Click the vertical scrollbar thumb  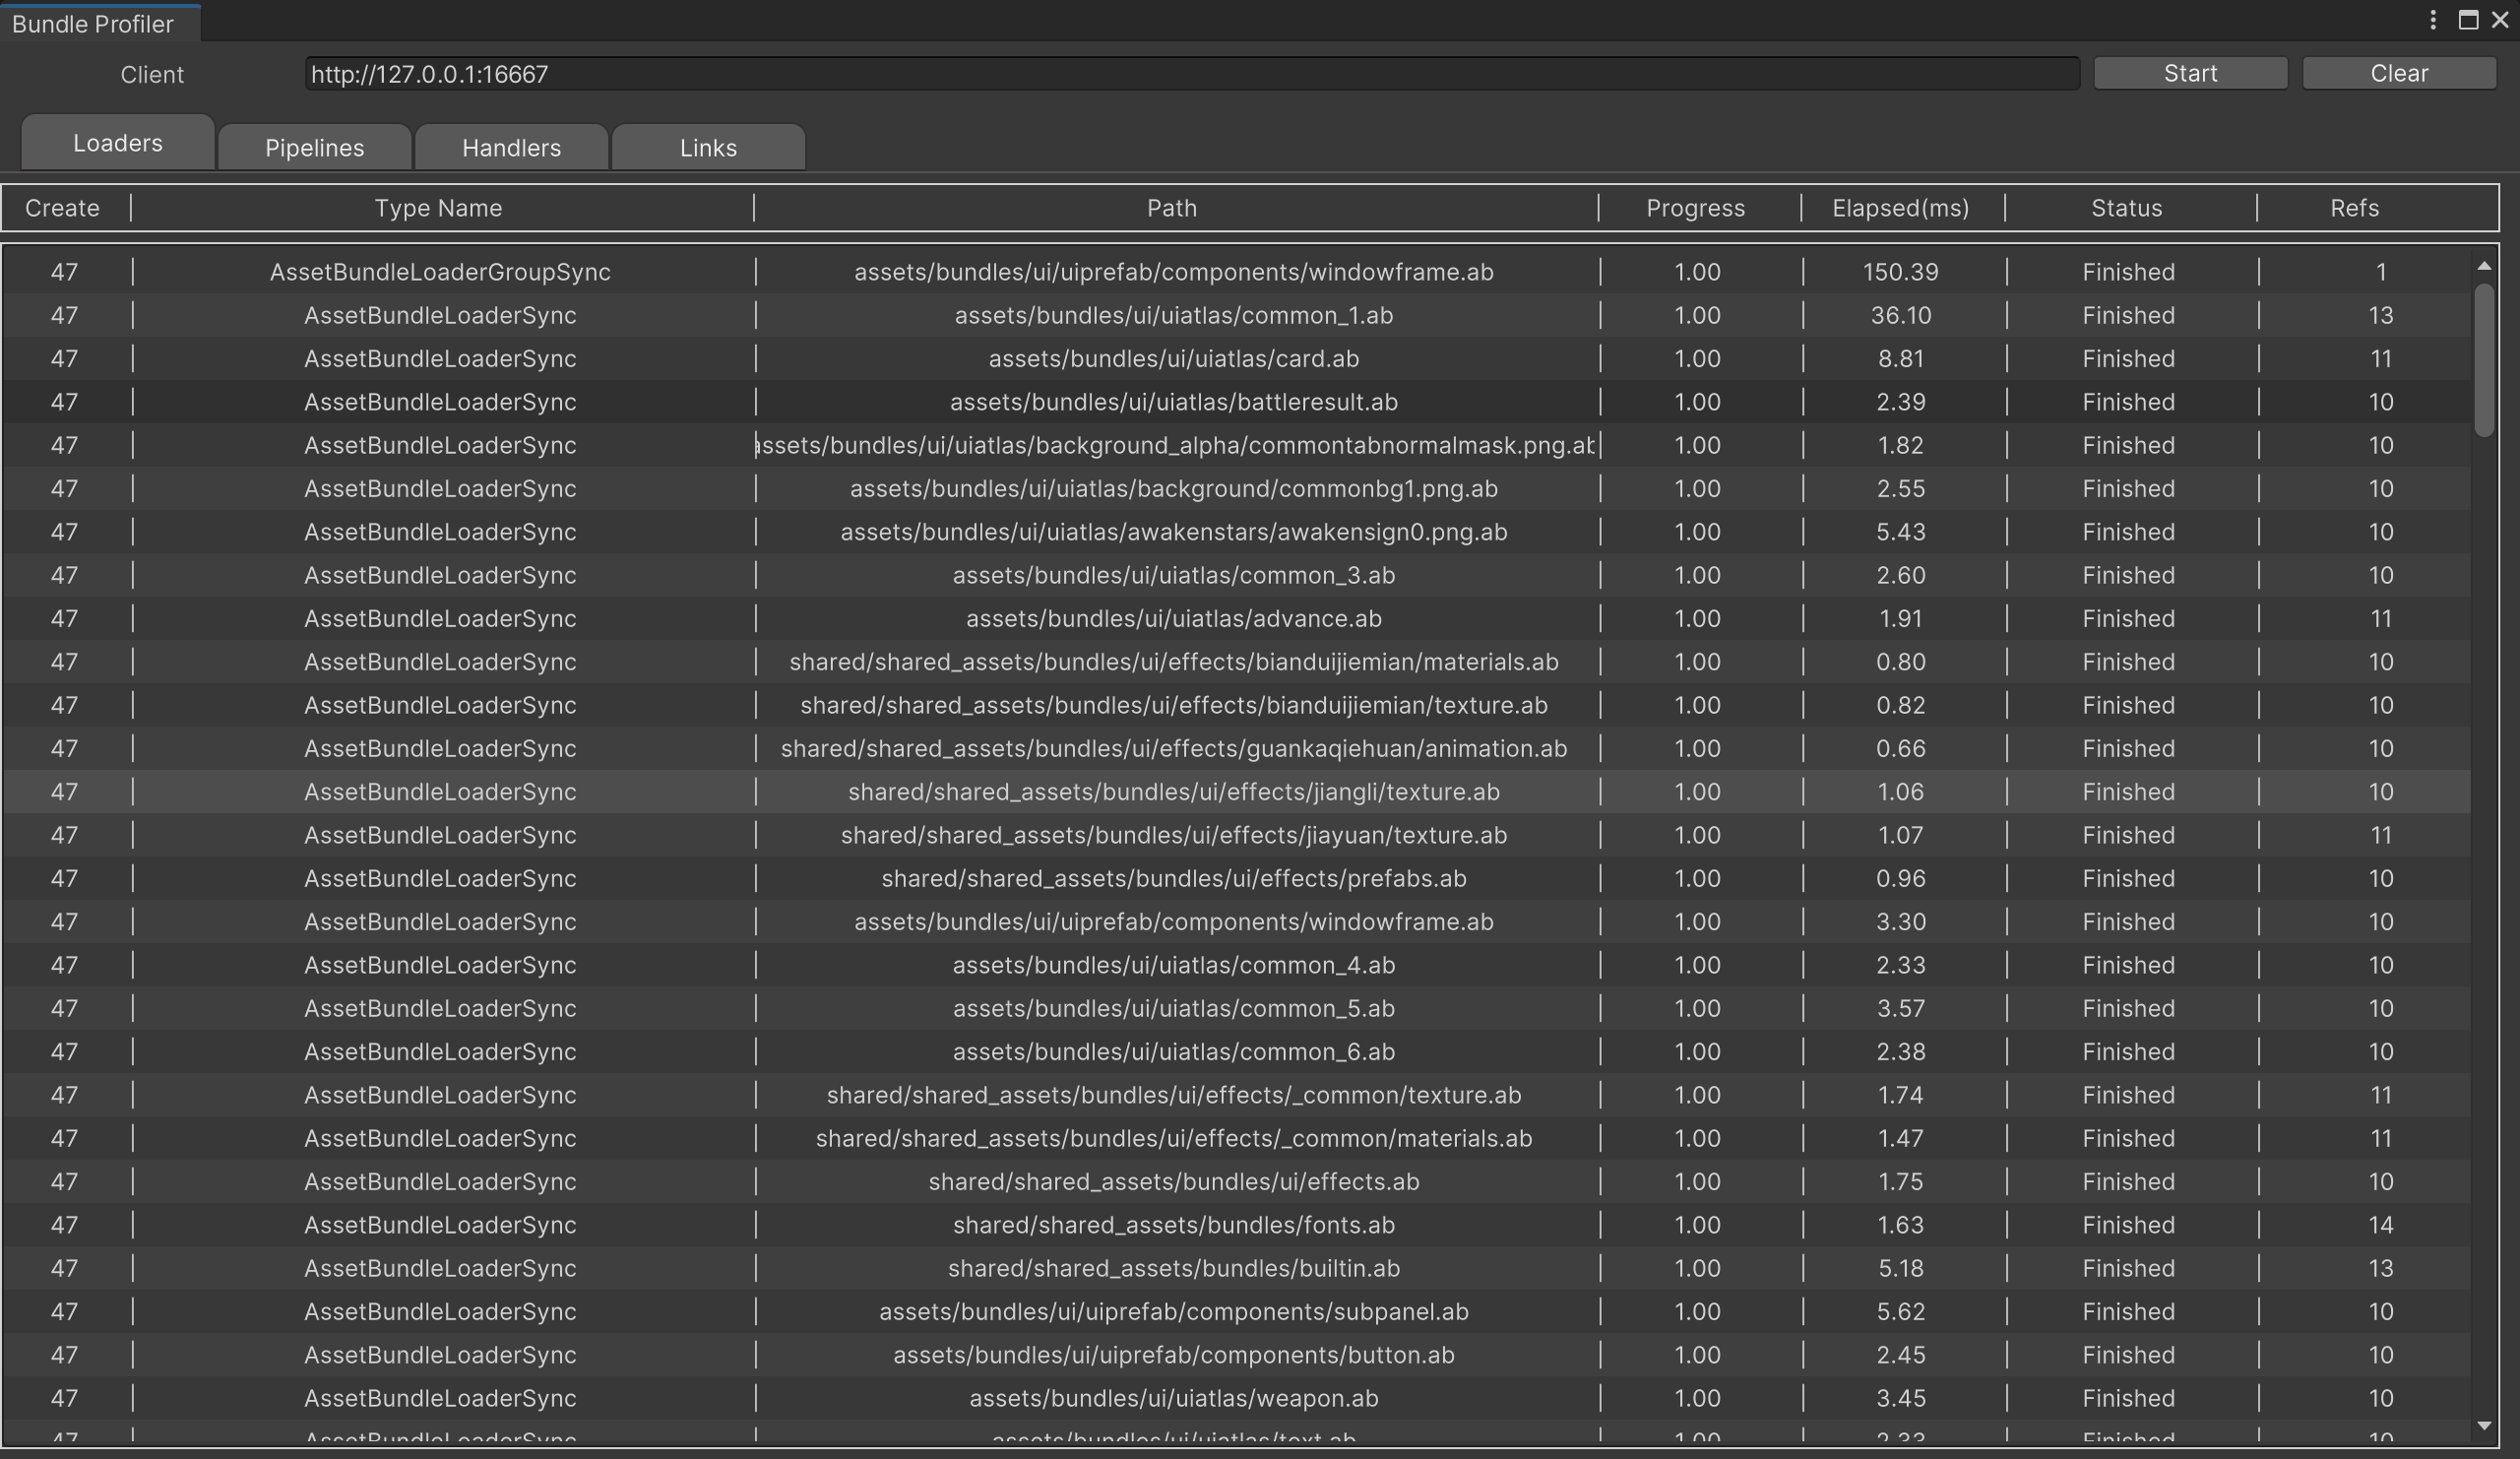coord(2484,360)
